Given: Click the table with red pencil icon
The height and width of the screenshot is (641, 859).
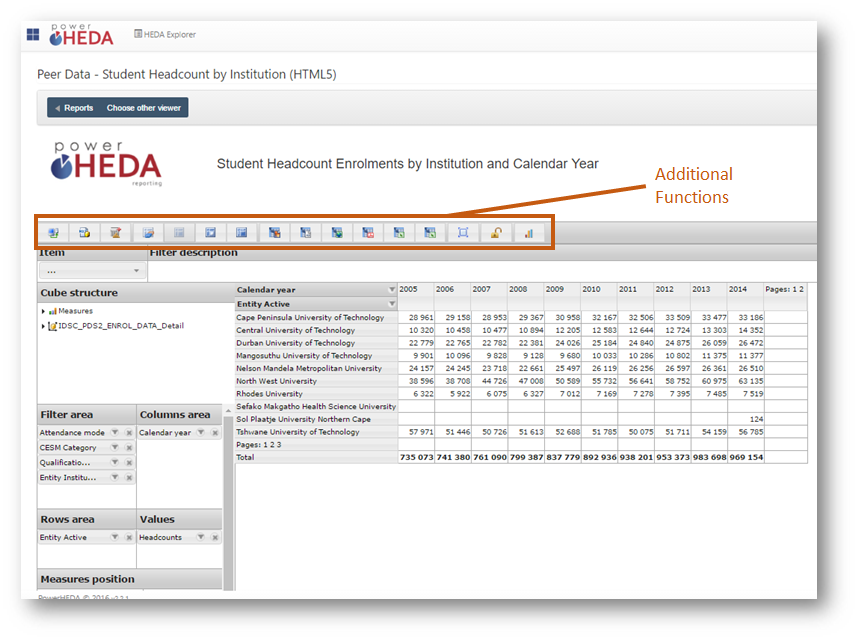Looking at the screenshot, I should click(116, 233).
